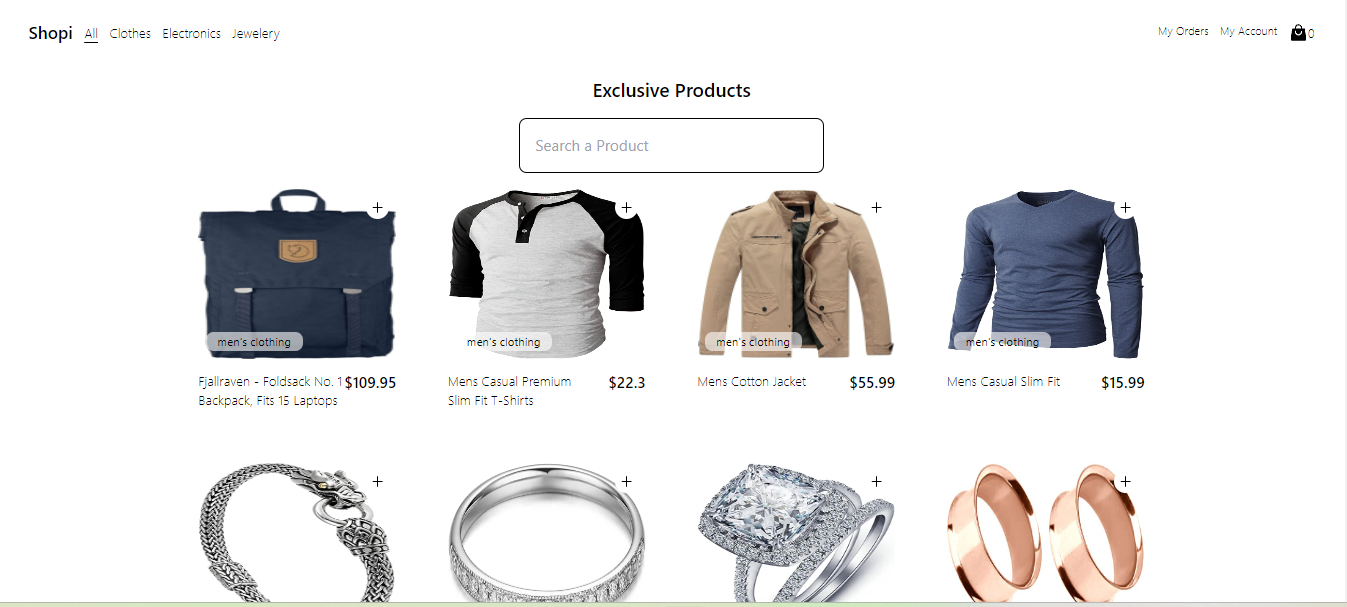Add dragon chain bracelet using plus icon
The width and height of the screenshot is (1347, 607).
pyautogui.click(x=377, y=481)
